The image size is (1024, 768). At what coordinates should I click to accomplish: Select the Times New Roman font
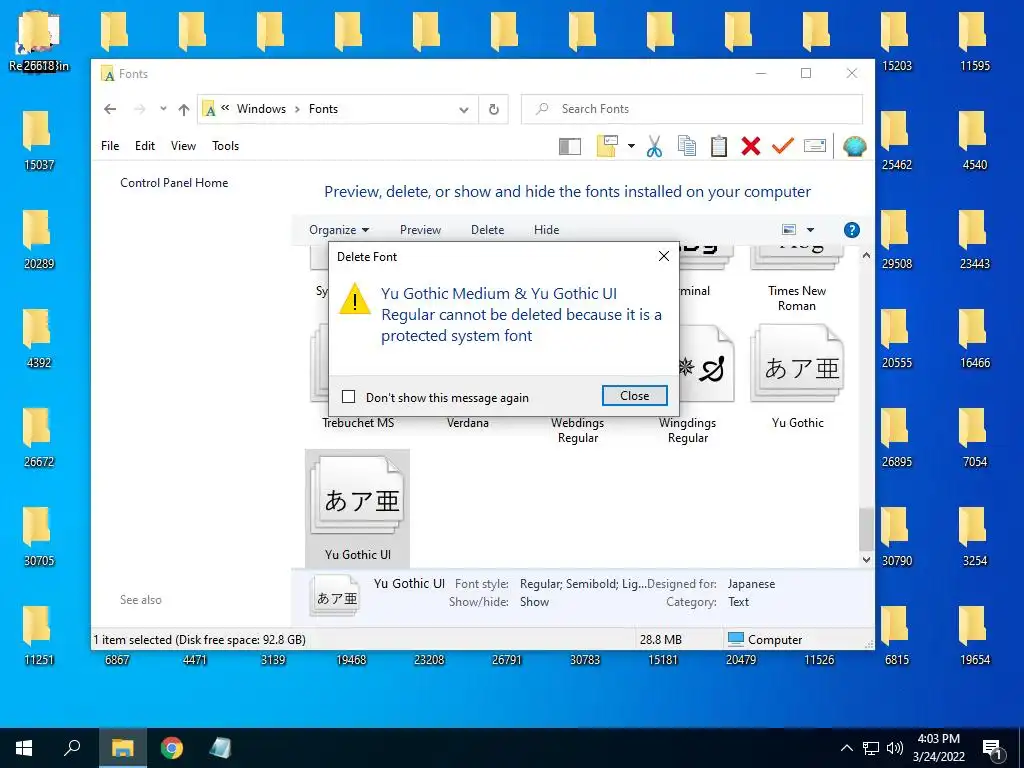[797, 298]
